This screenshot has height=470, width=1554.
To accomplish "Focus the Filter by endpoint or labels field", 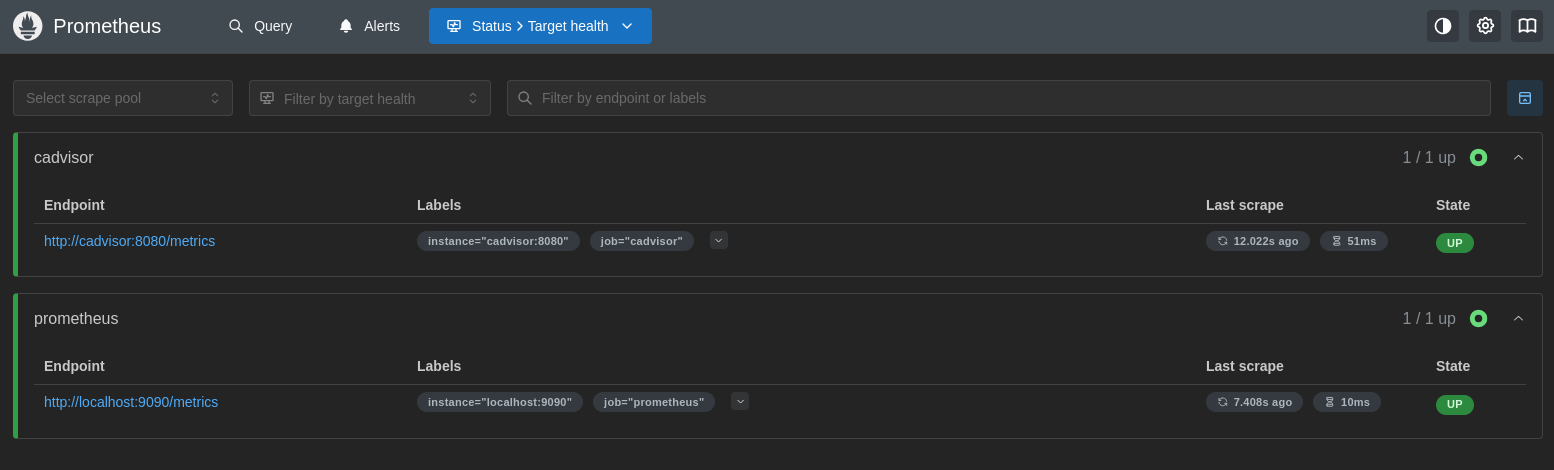I will (1000, 98).
